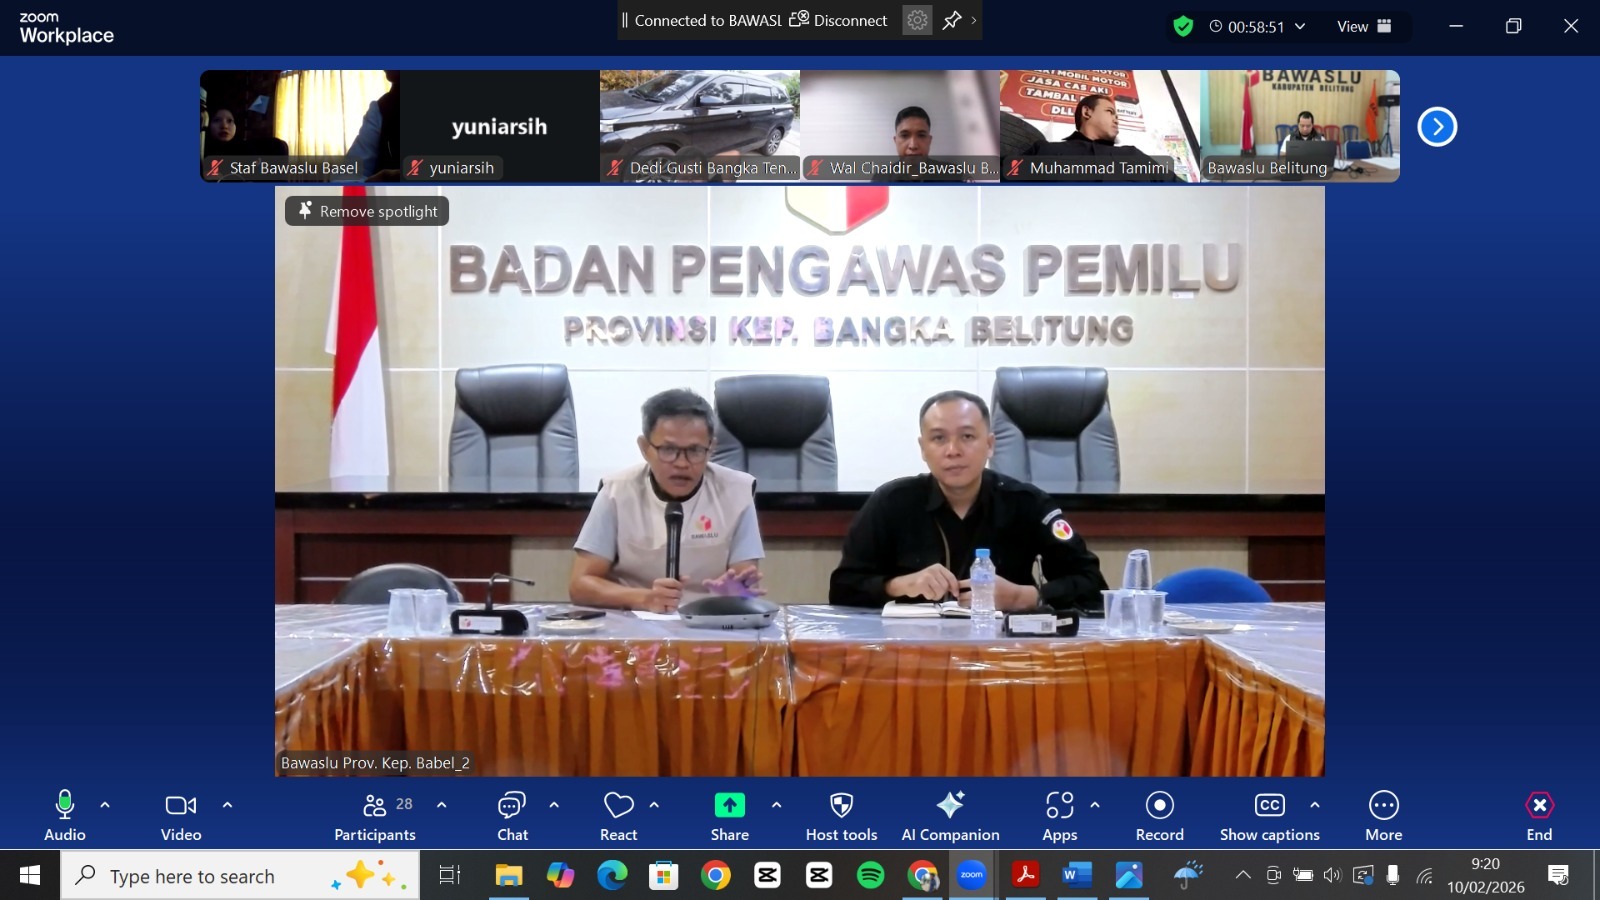Select Wal Chaidir_Bawaslu participant thumbnail
The image size is (1600, 900).
[x=900, y=126]
